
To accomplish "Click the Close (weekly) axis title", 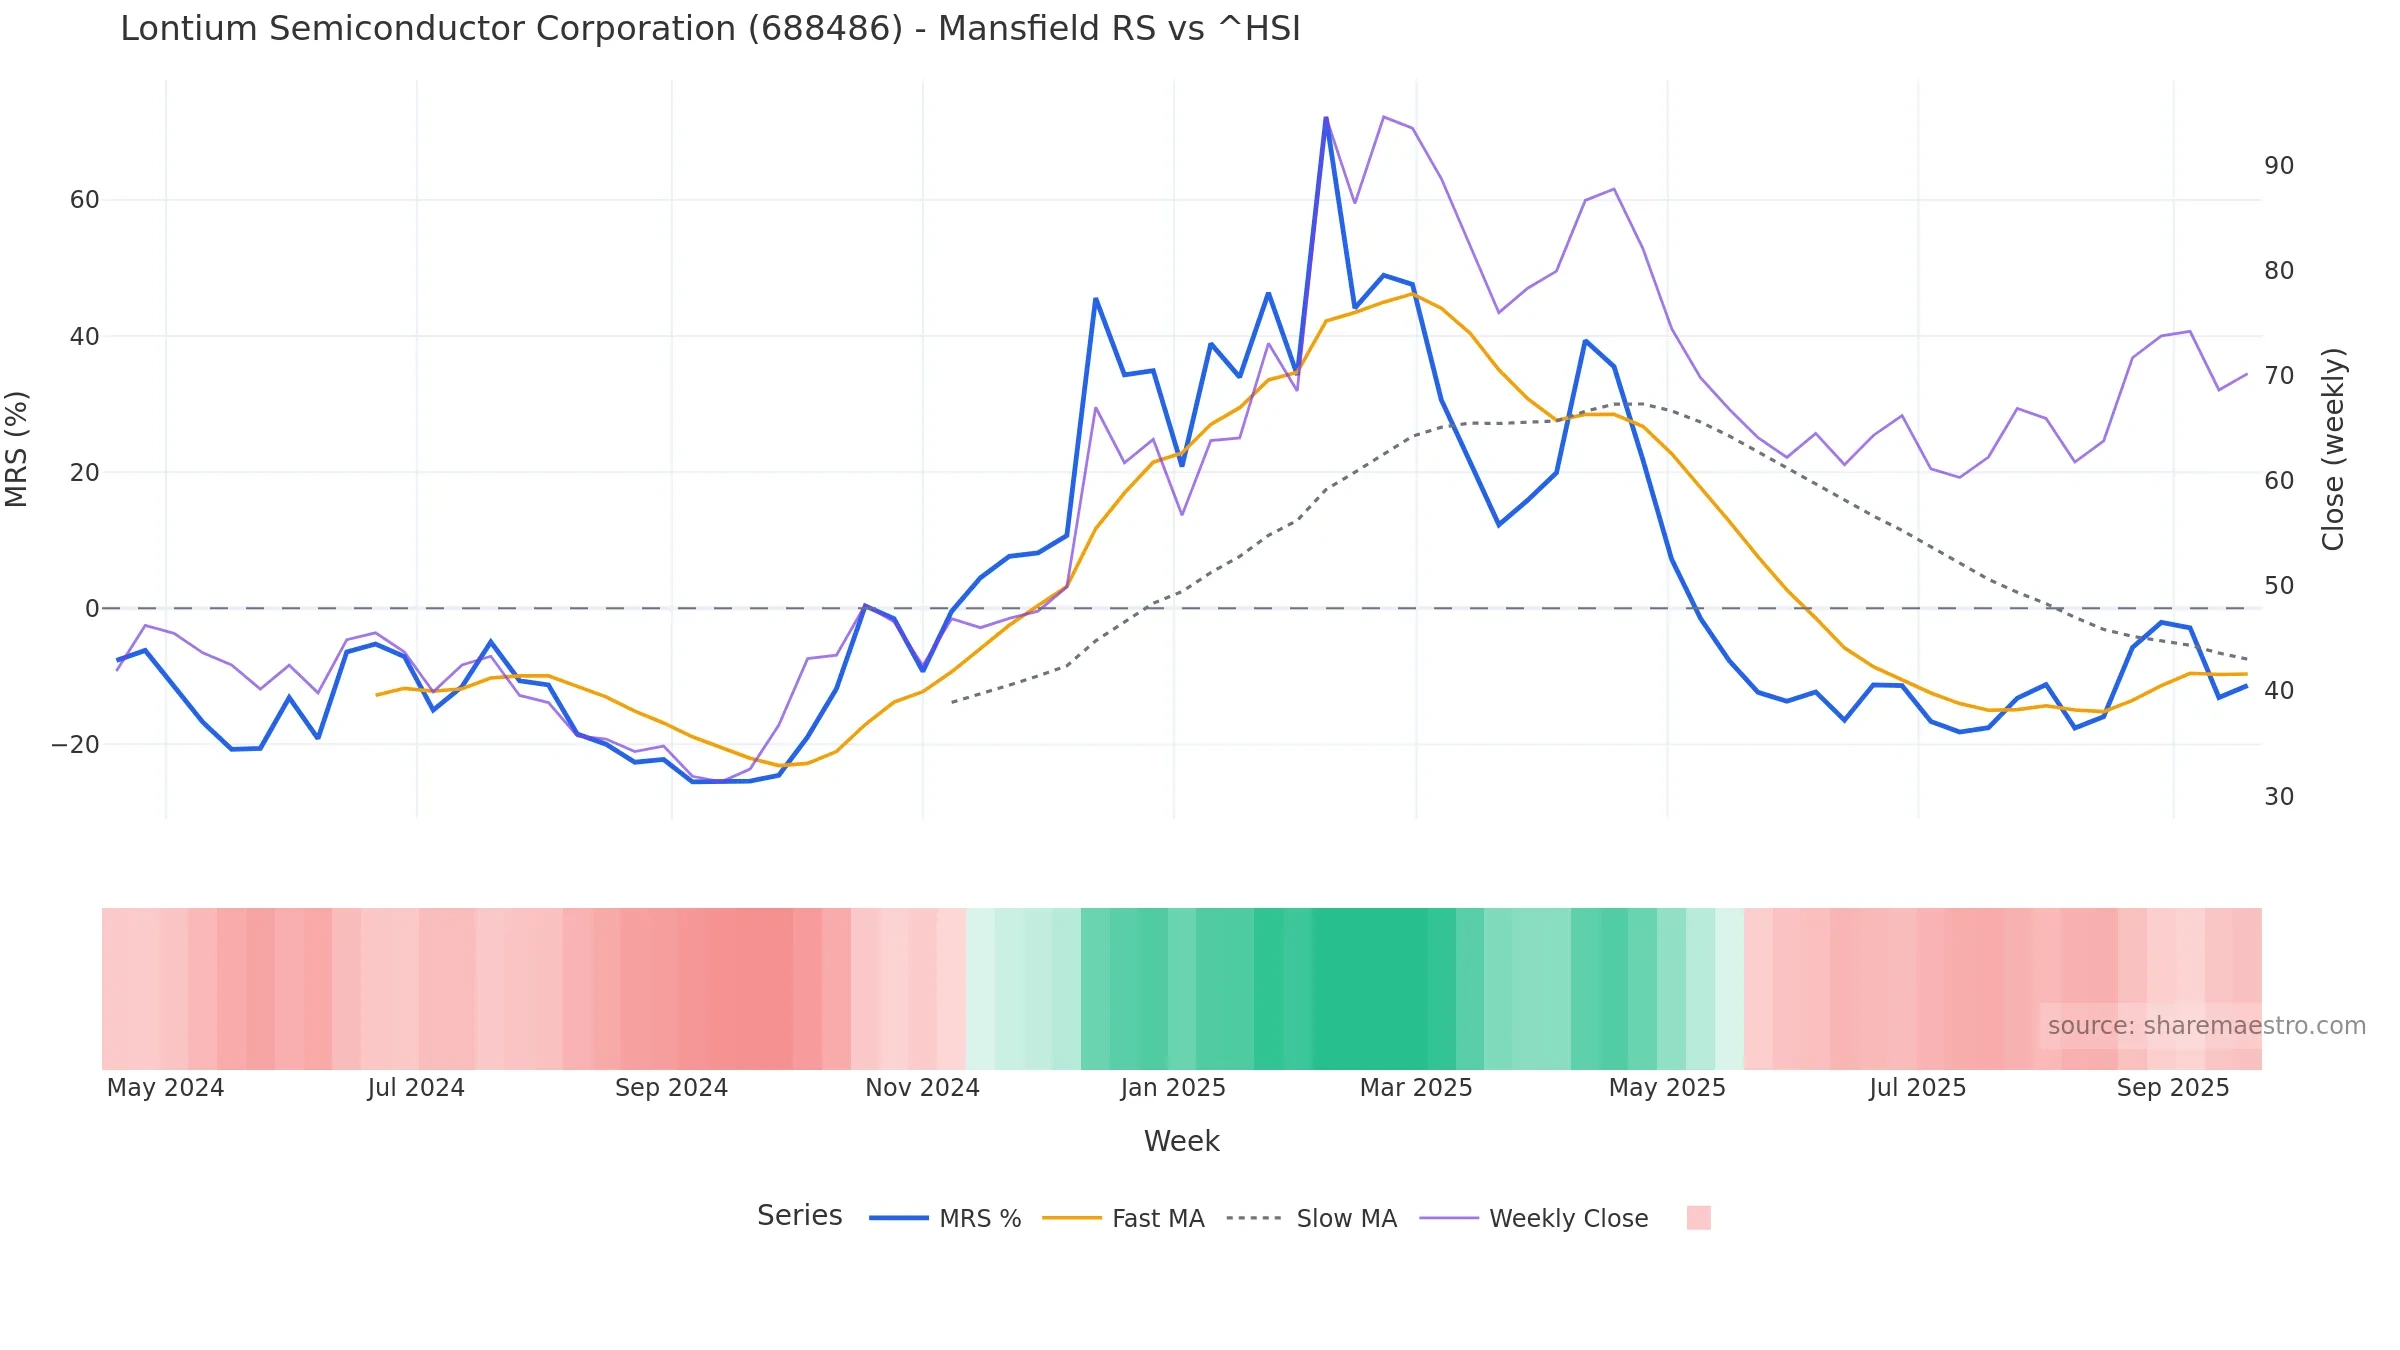I will 2333,449.
